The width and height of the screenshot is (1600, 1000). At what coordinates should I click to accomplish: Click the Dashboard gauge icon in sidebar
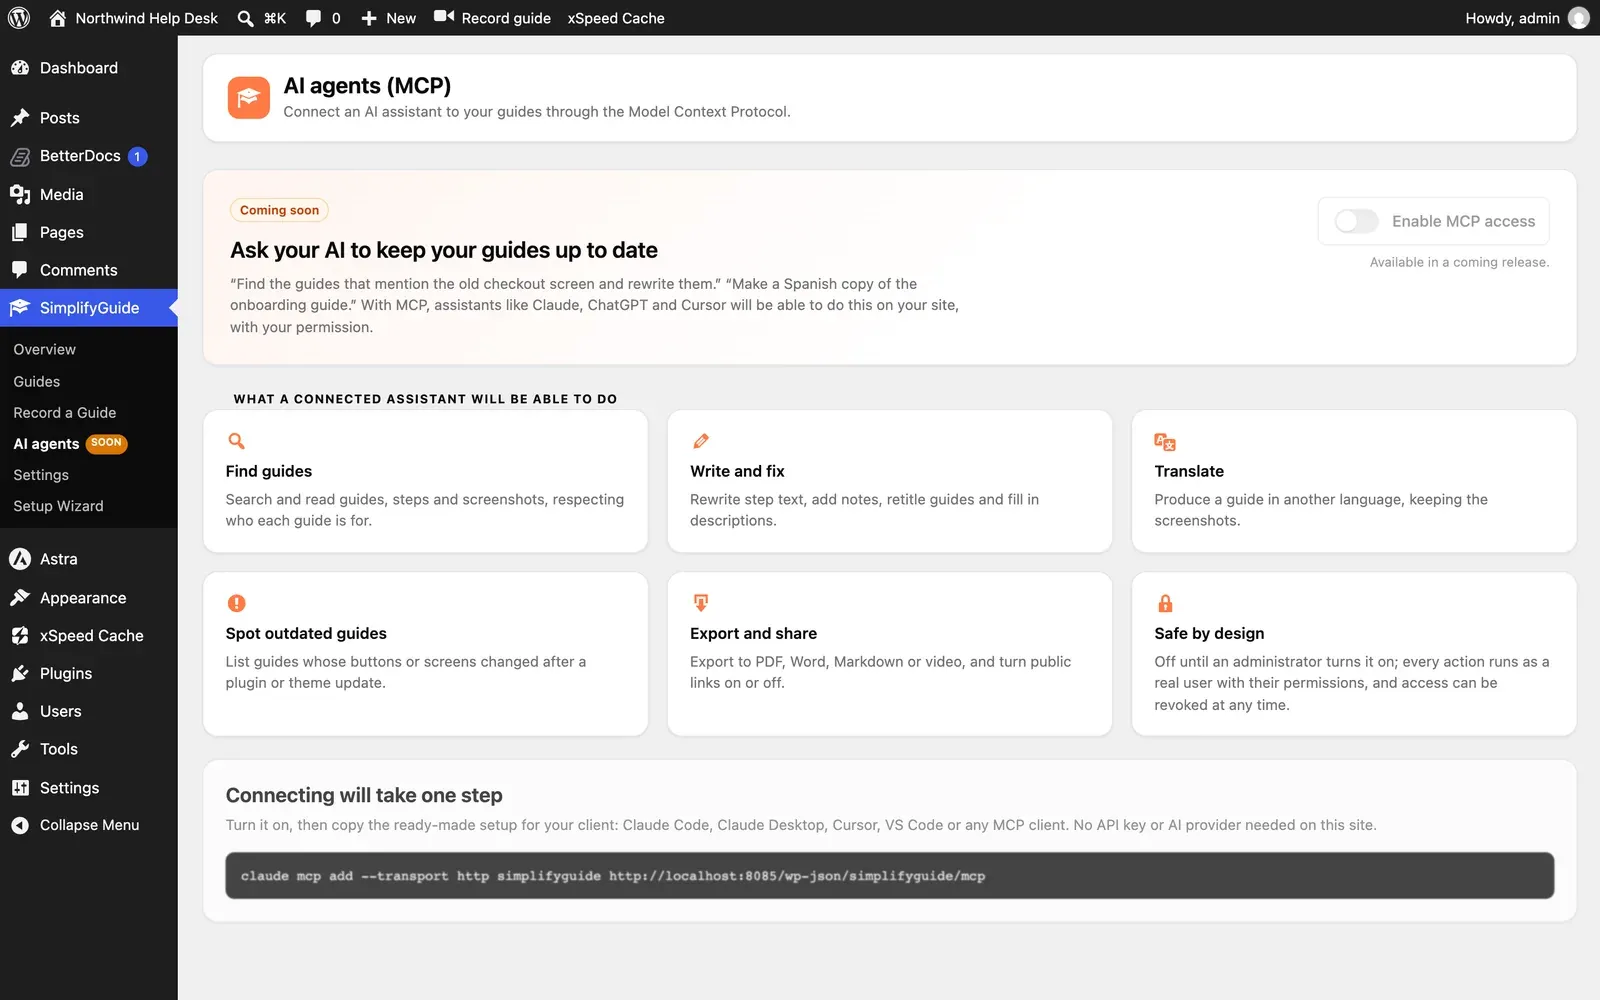20,68
